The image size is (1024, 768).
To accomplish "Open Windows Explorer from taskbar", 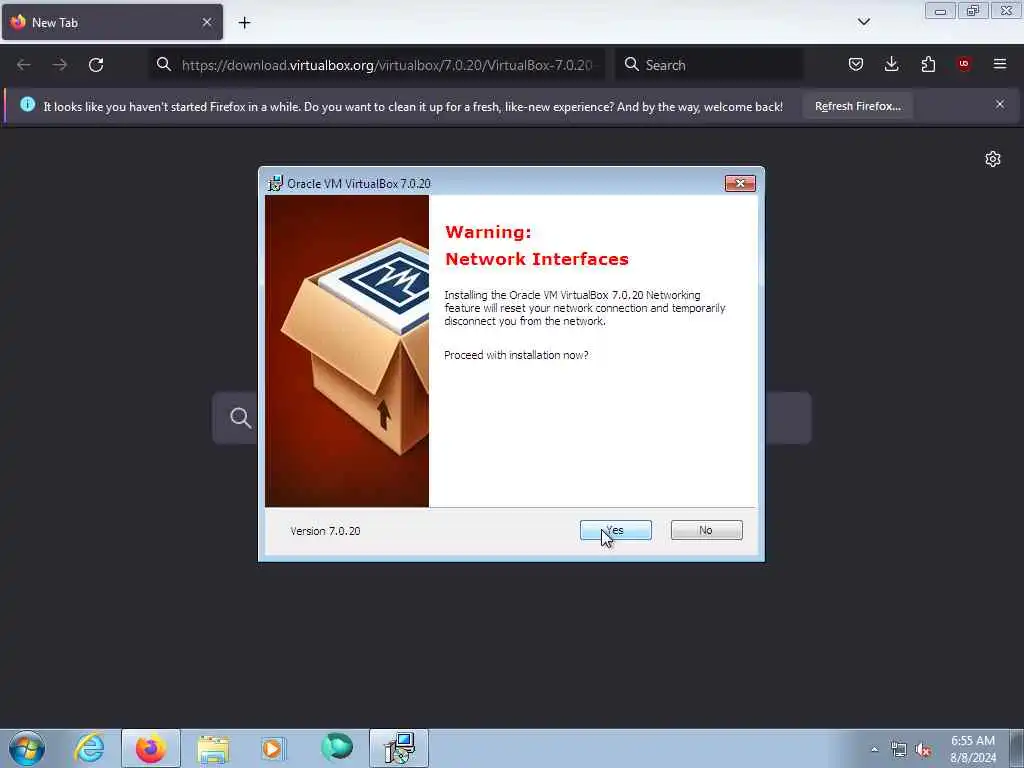I will tap(213, 748).
